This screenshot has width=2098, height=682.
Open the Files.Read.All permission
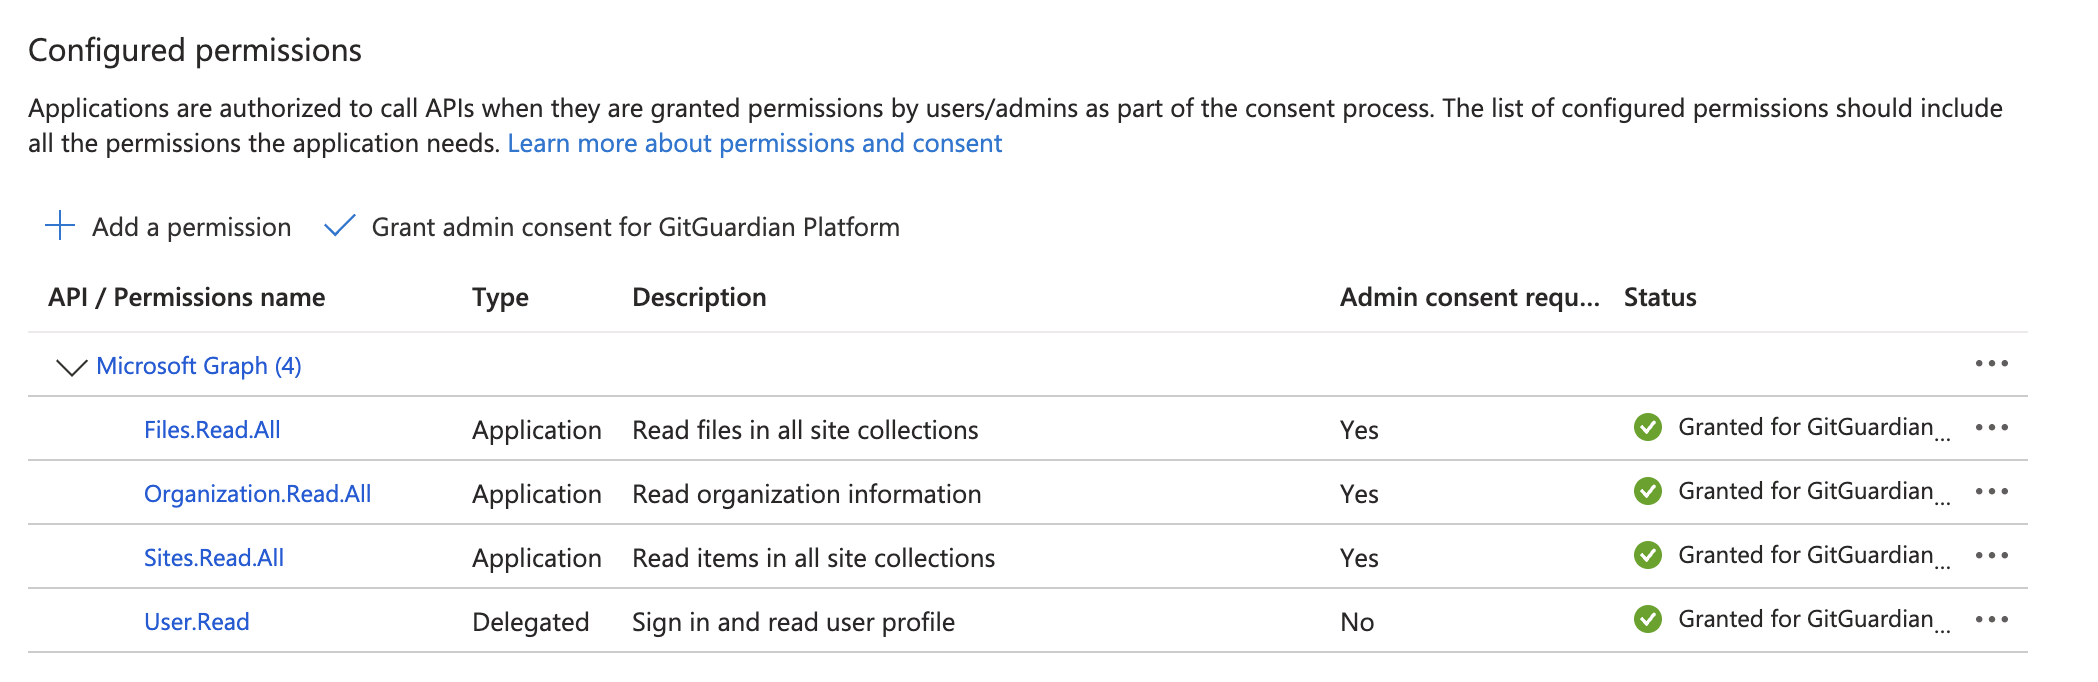point(212,430)
